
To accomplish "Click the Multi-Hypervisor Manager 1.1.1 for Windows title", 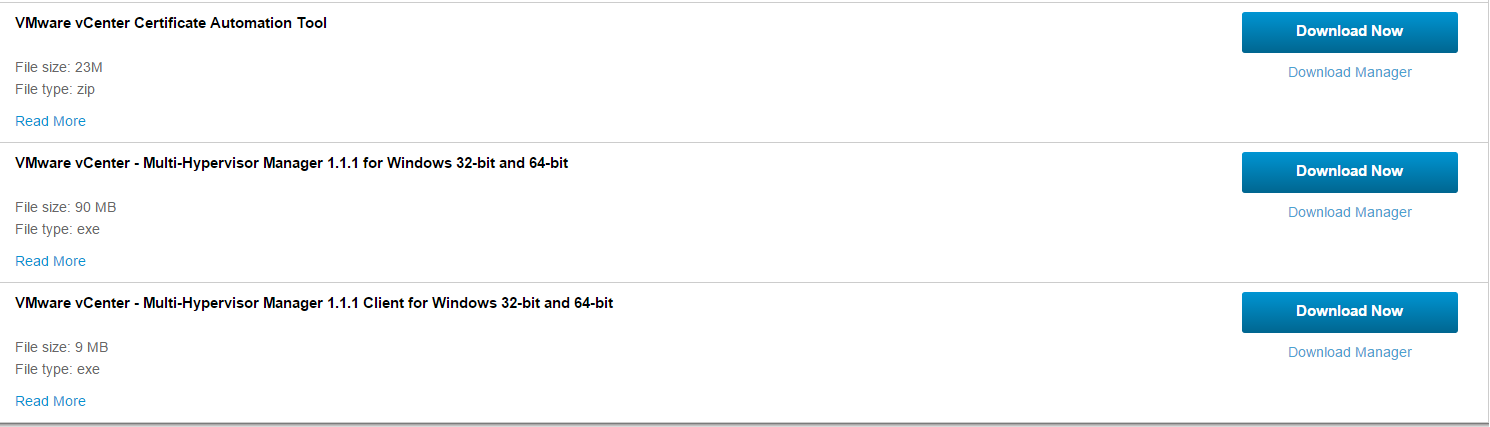I will (x=291, y=163).
